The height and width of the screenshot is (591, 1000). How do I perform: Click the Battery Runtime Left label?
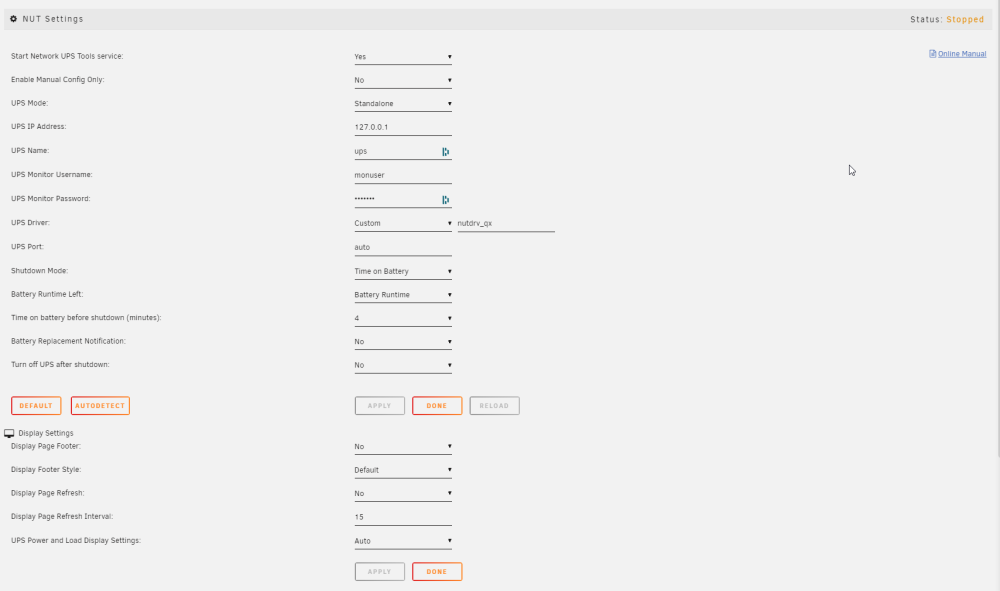click(x=47, y=295)
